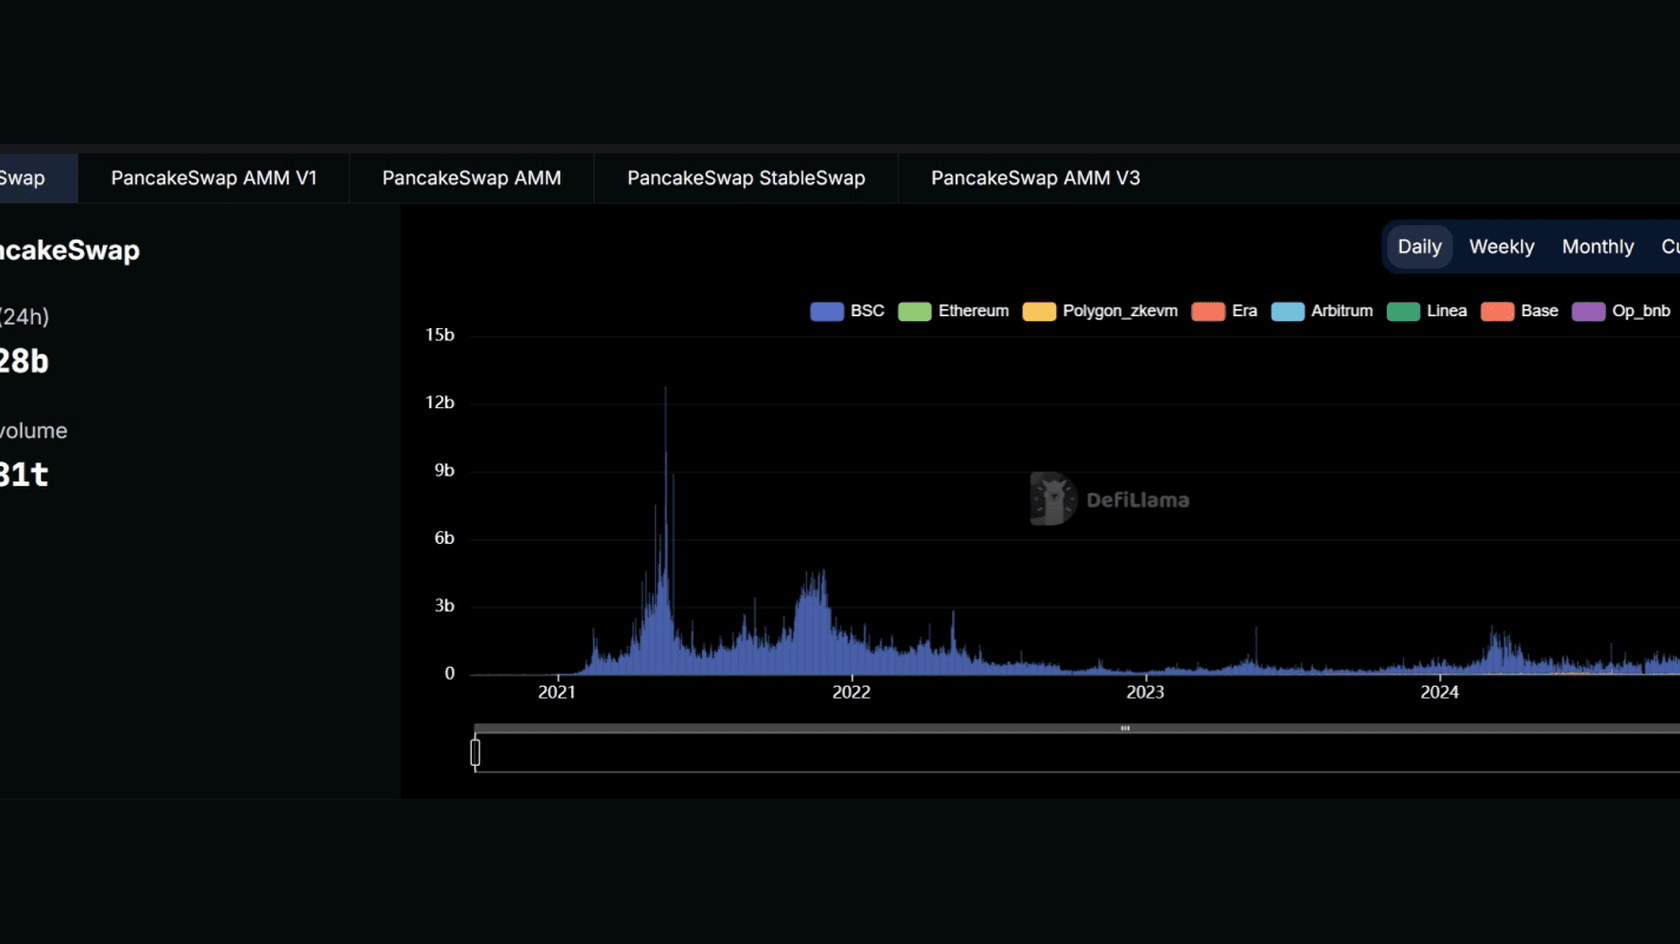The width and height of the screenshot is (1680, 944).
Task: Click the 15b y-axis label
Action: (x=440, y=335)
